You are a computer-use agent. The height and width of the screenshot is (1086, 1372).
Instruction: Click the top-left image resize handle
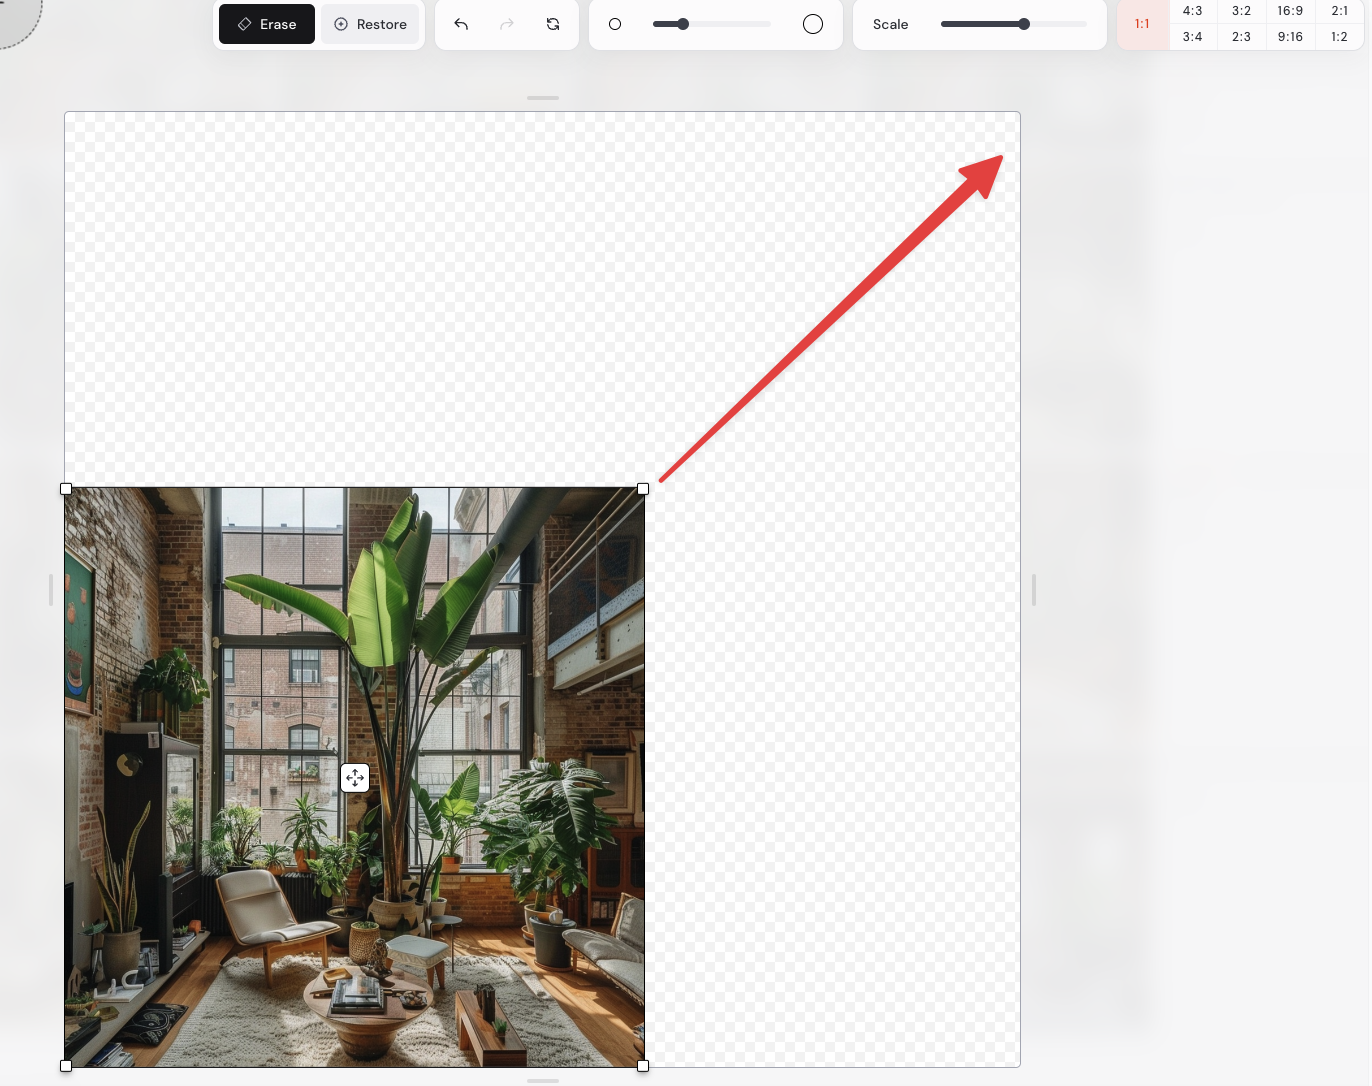click(x=66, y=489)
